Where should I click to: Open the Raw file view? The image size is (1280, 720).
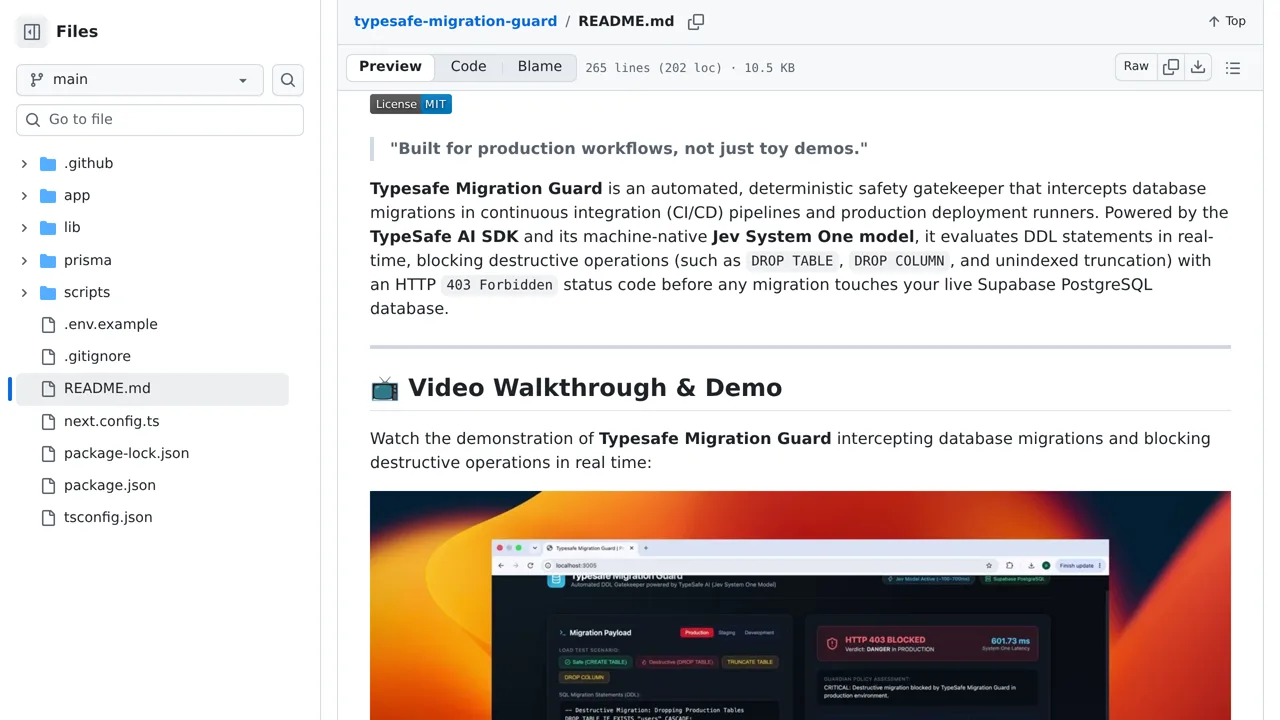coord(1136,67)
